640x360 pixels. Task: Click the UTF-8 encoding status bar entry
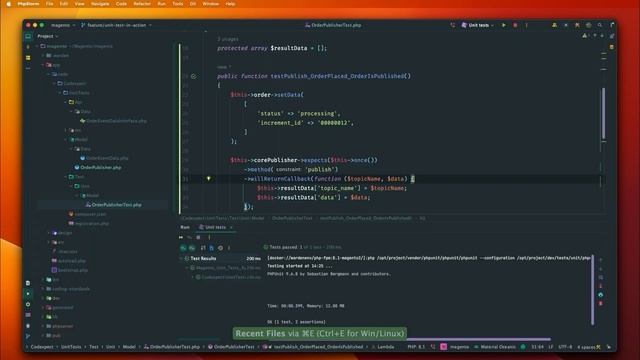pos(565,347)
